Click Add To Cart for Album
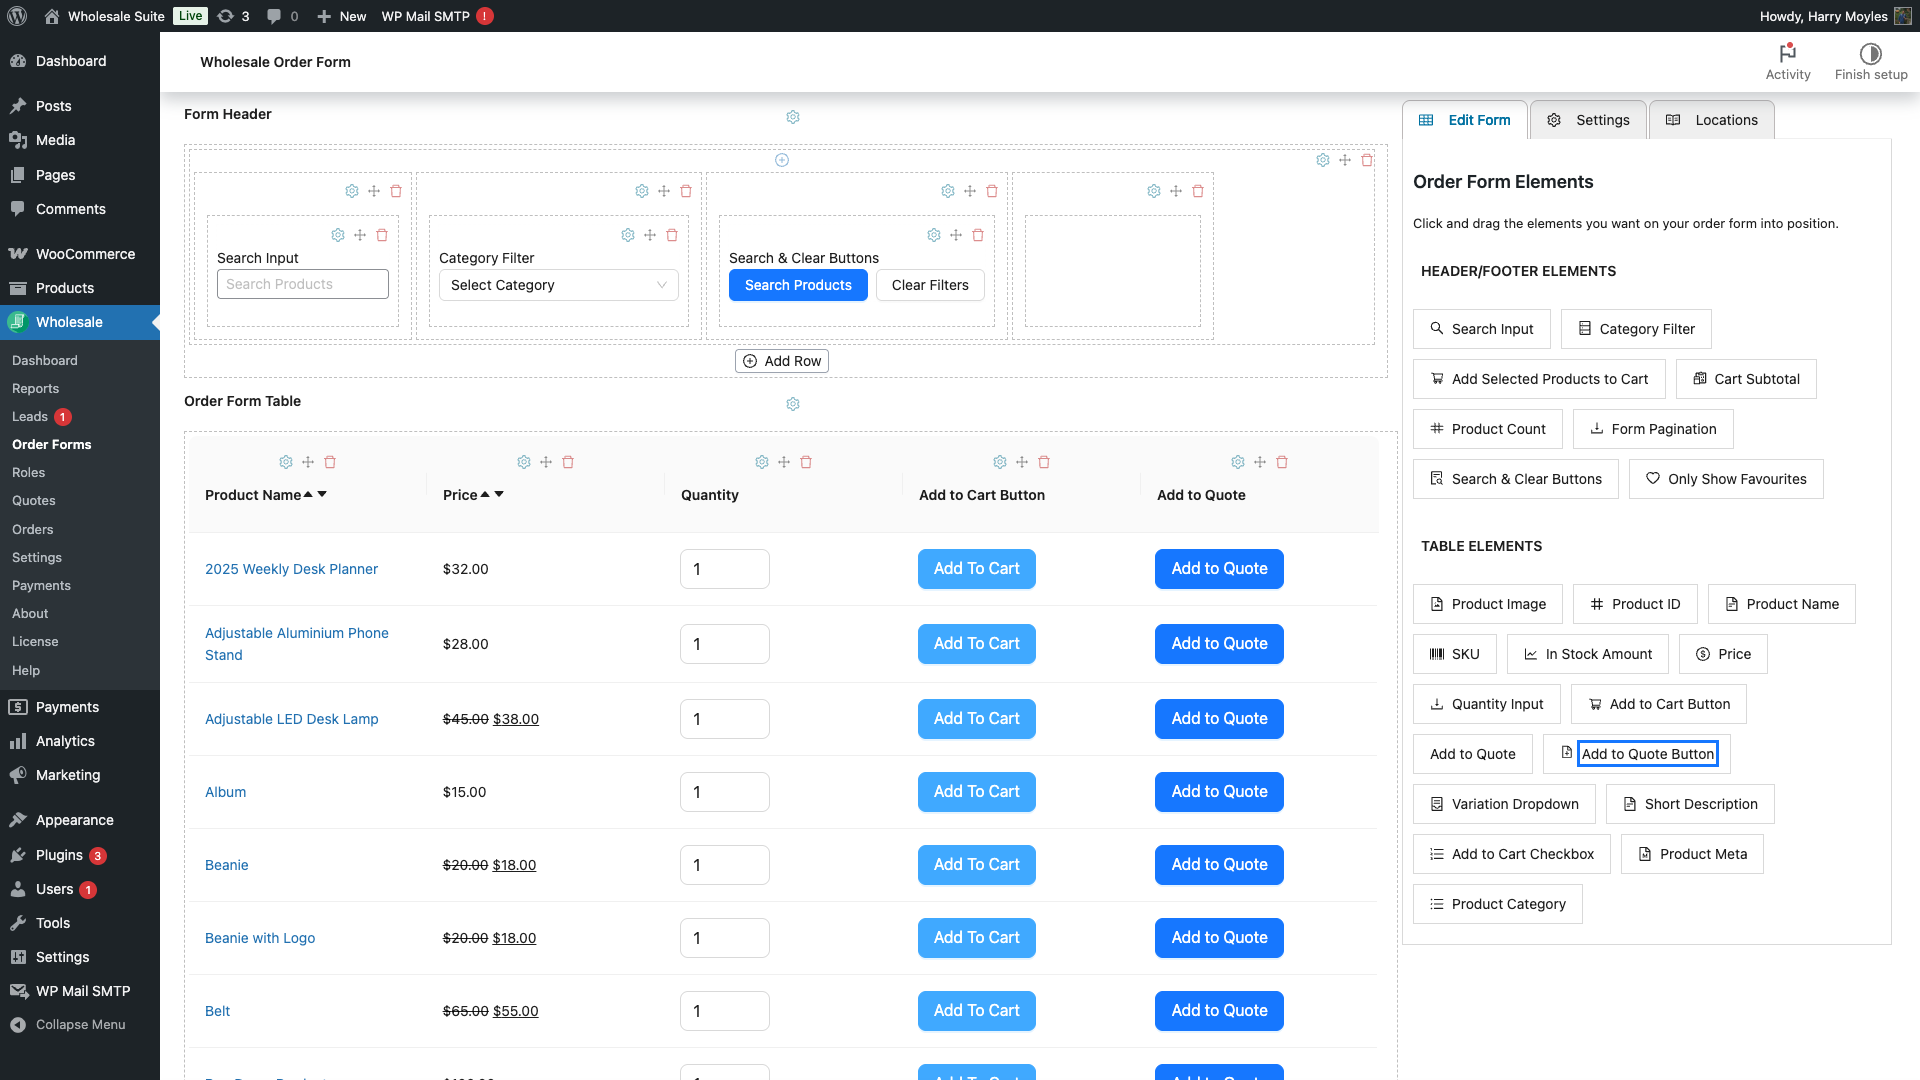This screenshot has height=1080, width=1920. point(976,792)
